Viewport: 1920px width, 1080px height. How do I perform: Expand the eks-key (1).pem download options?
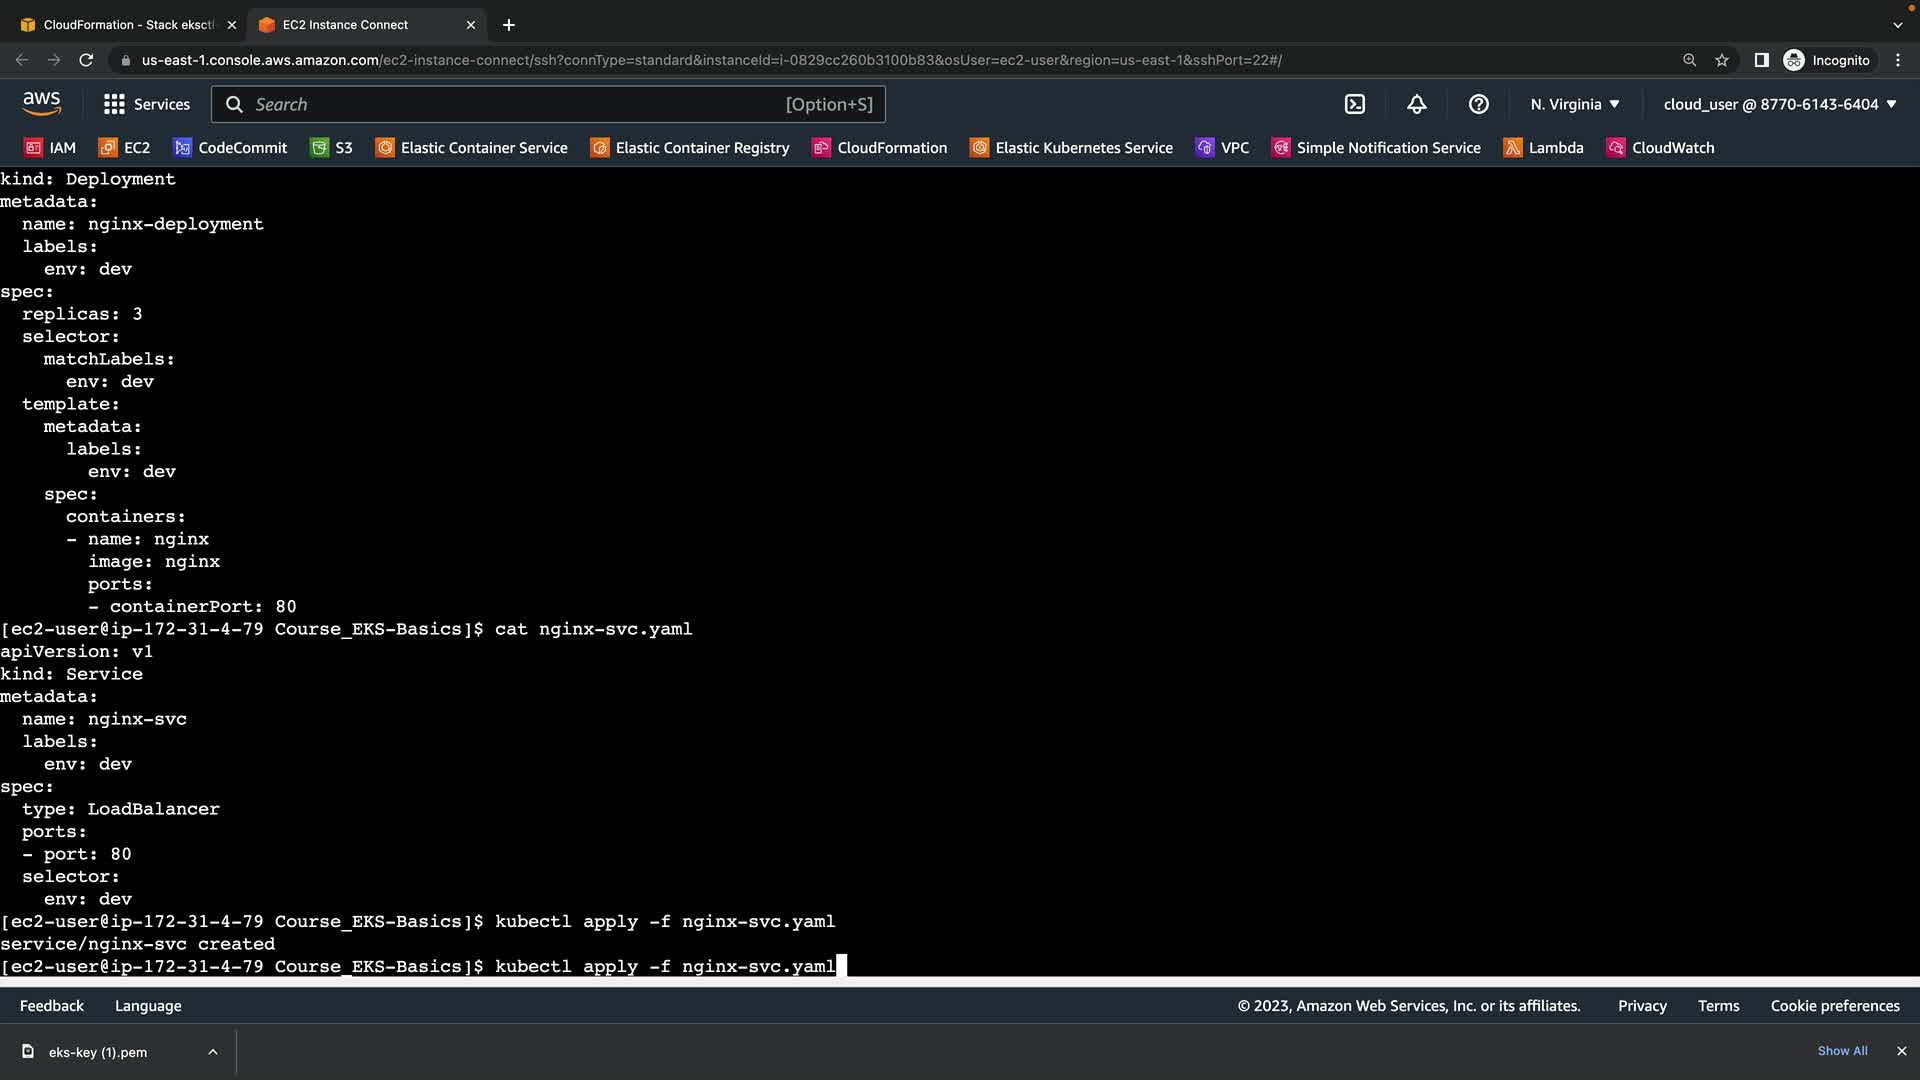tap(213, 1052)
